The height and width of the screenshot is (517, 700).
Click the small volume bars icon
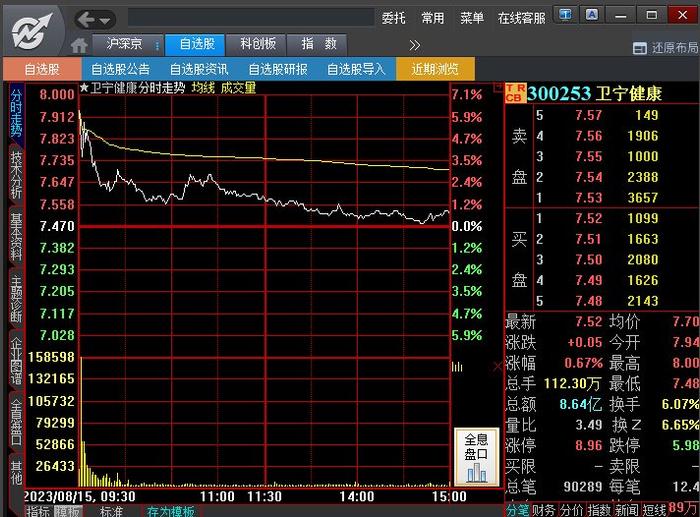pos(457,367)
